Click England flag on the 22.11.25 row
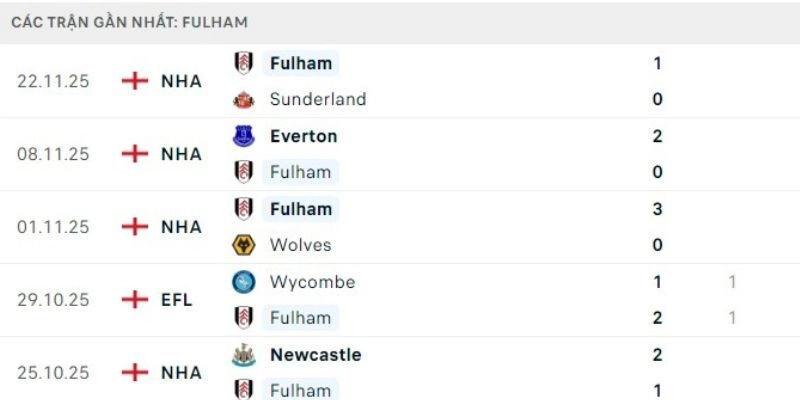This screenshot has height=400, width=800. coord(134,81)
